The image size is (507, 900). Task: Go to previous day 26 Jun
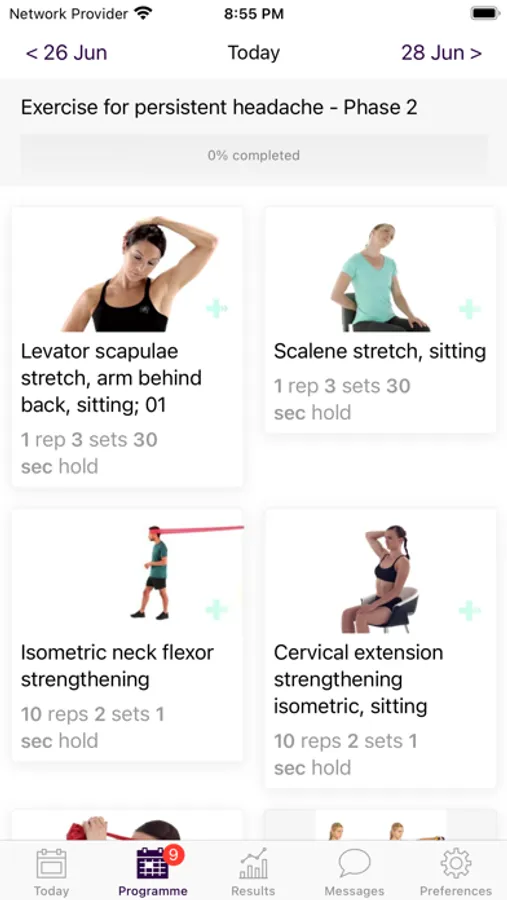(x=67, y=53)
